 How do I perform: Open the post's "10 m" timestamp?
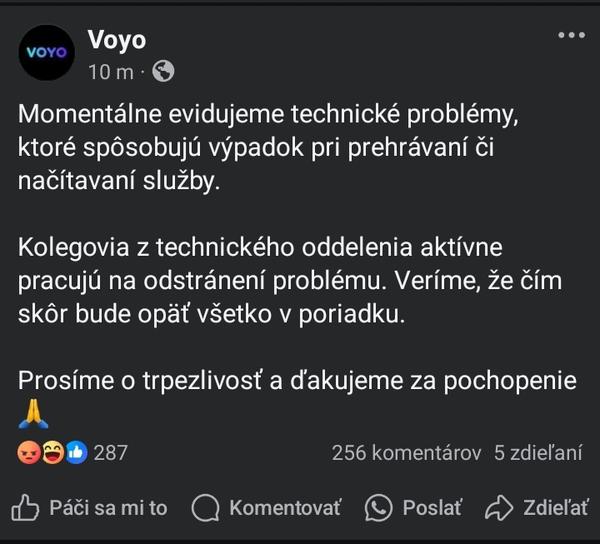[110, 71]
